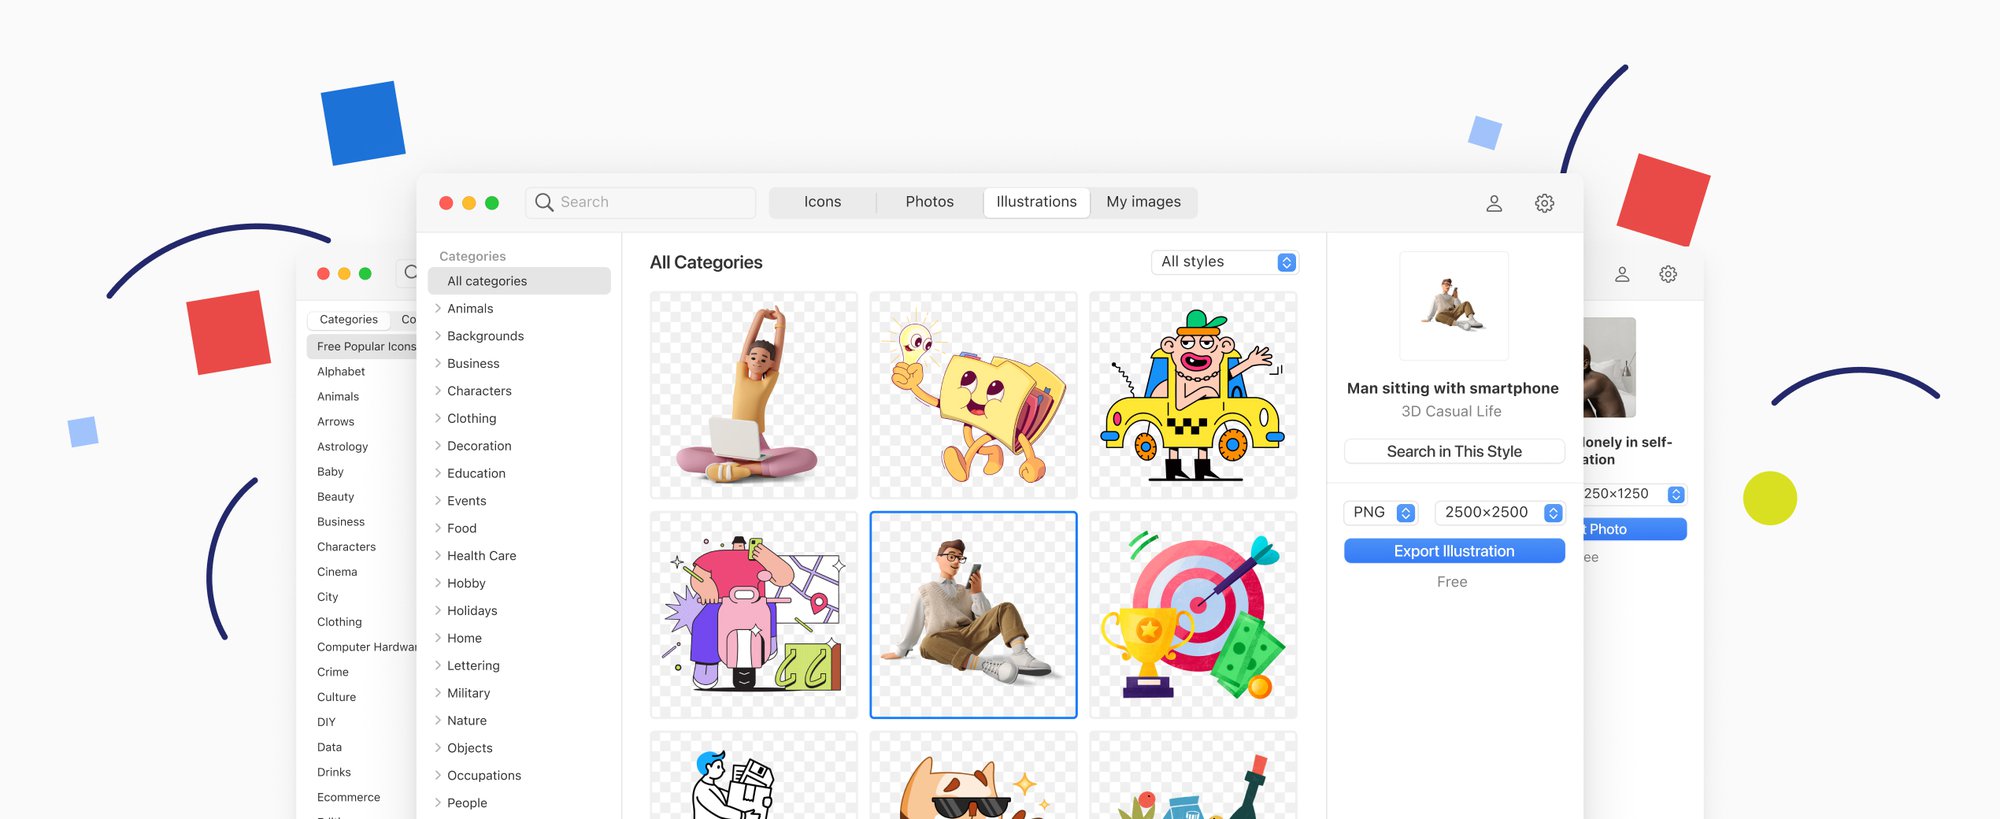This screenshot has width=2000, height=819.
Task: Open the All styles dropdown
Action: pyautogui.click(x=1226, y=262)
